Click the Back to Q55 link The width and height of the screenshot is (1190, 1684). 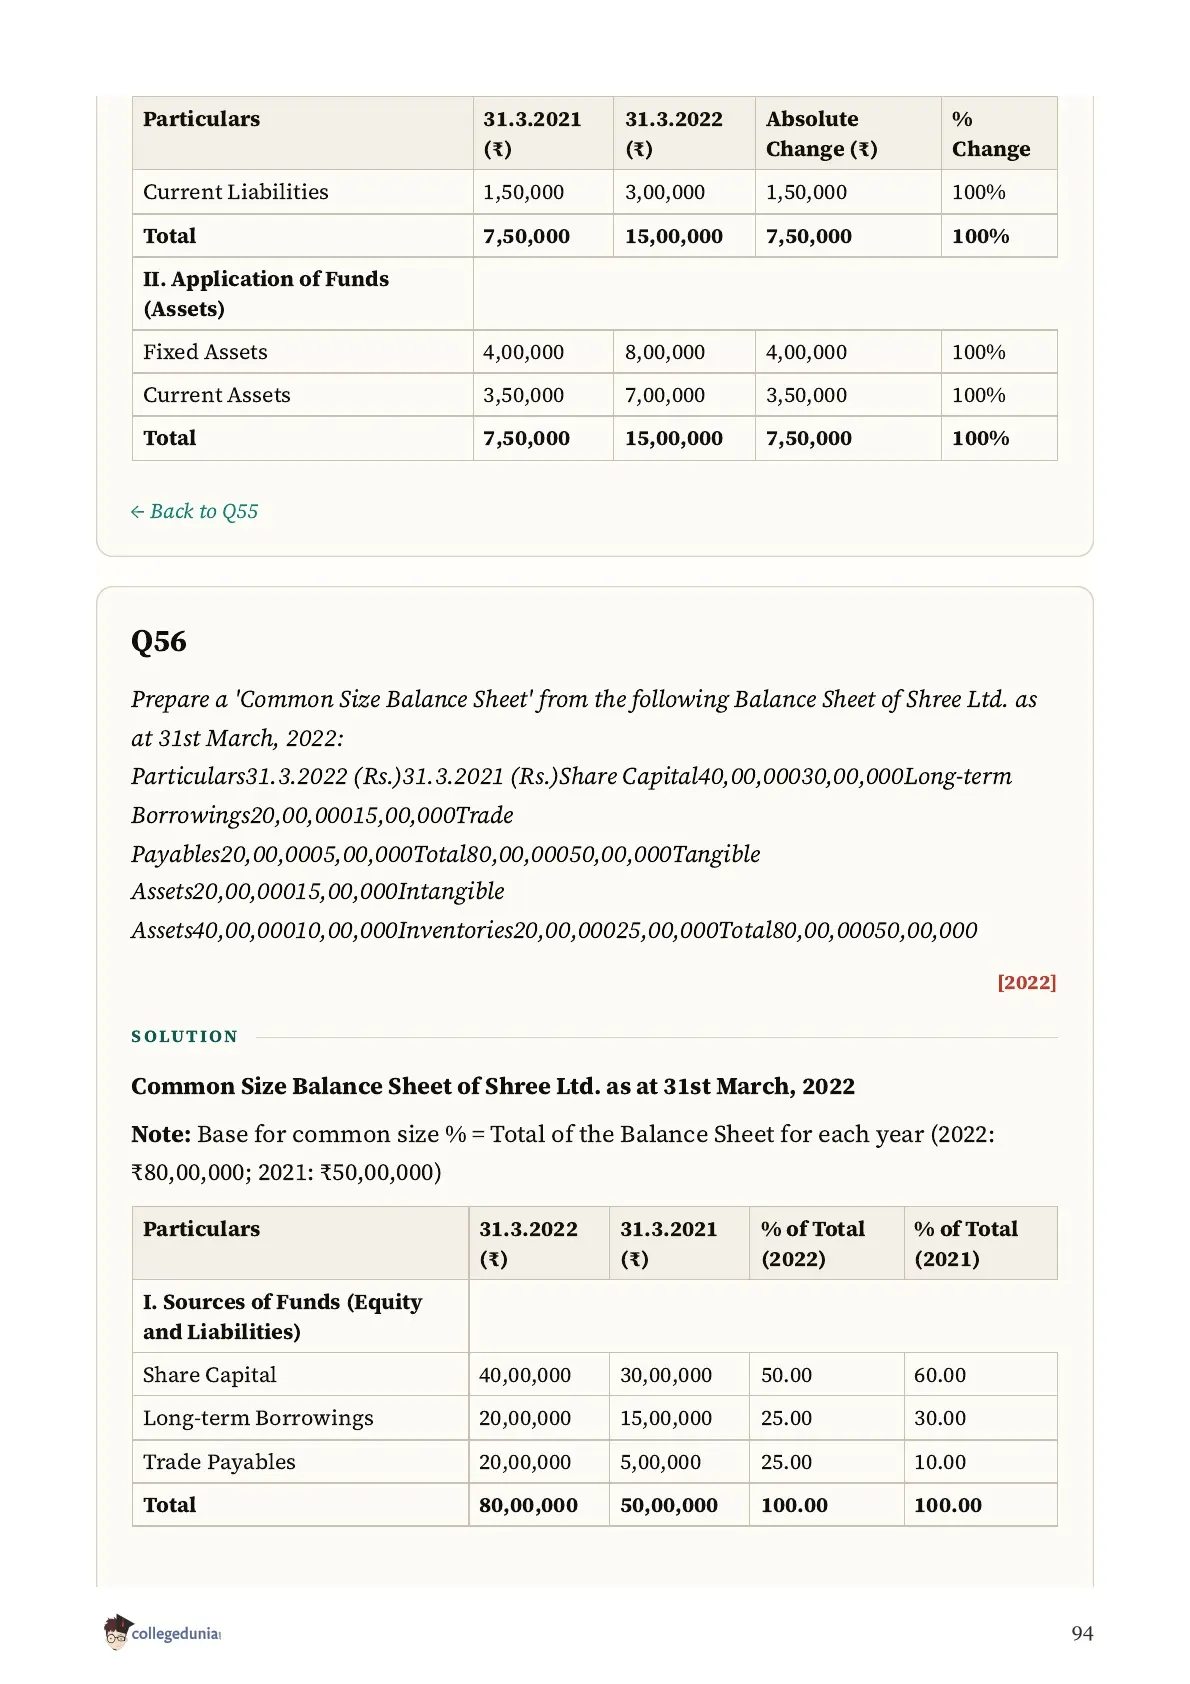[x=194, y=511]
